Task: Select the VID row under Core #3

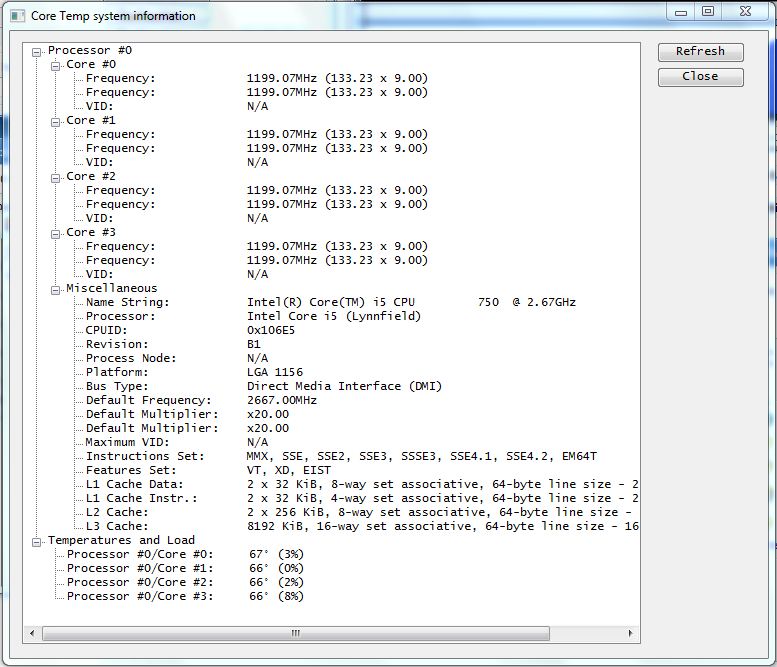Action: click(177, 274)
